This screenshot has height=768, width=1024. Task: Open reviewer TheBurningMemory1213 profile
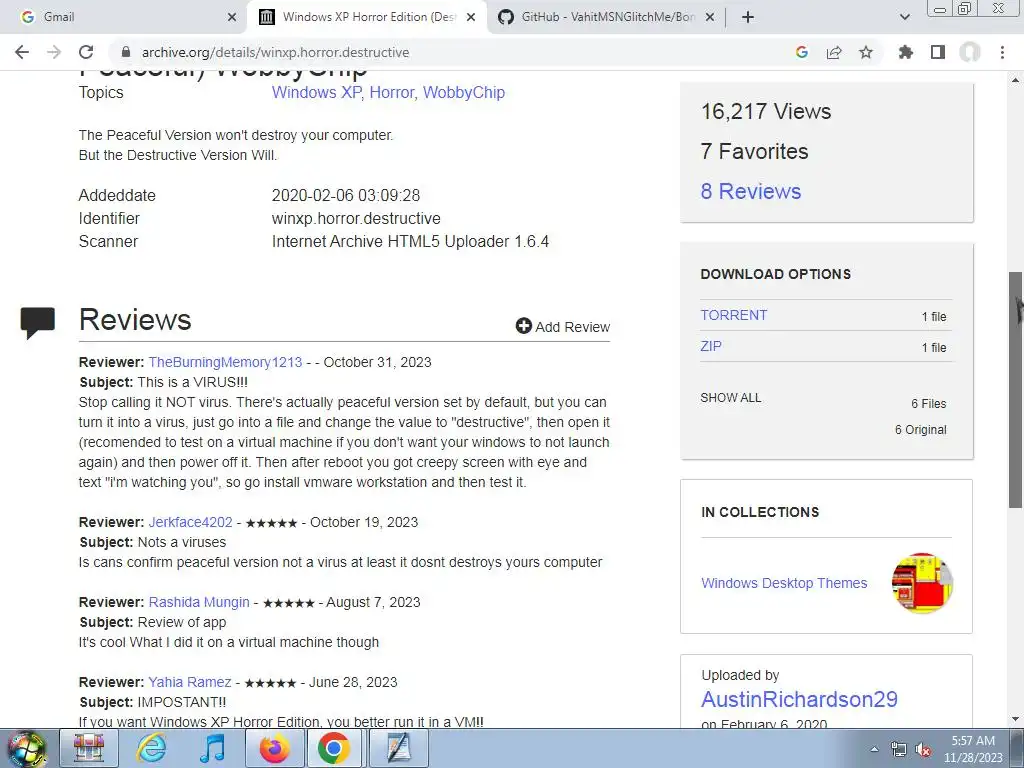click(x=225, y=362)
